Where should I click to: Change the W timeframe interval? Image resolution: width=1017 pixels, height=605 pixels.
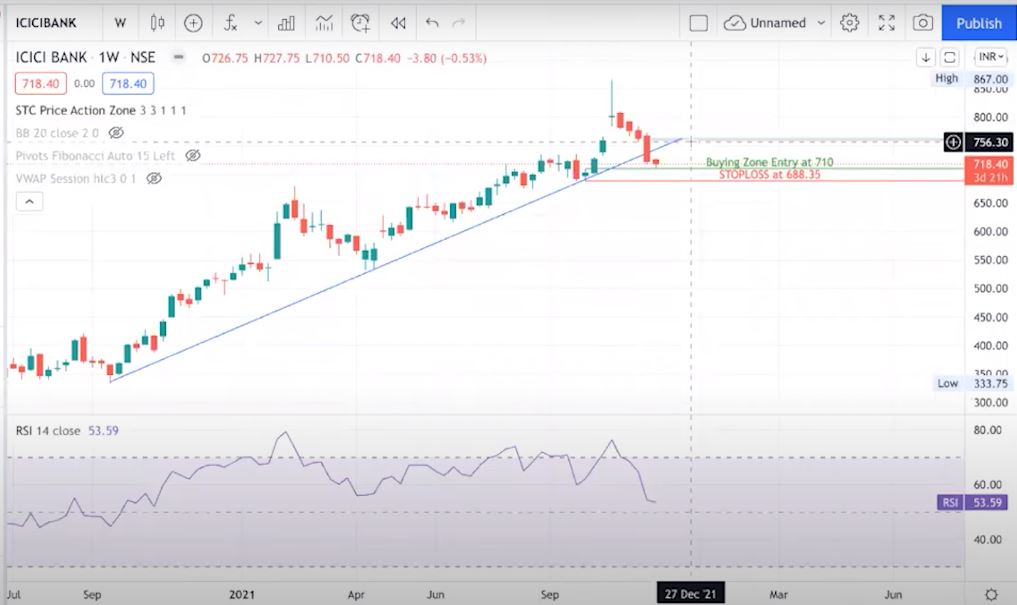(x=120, y=23)
